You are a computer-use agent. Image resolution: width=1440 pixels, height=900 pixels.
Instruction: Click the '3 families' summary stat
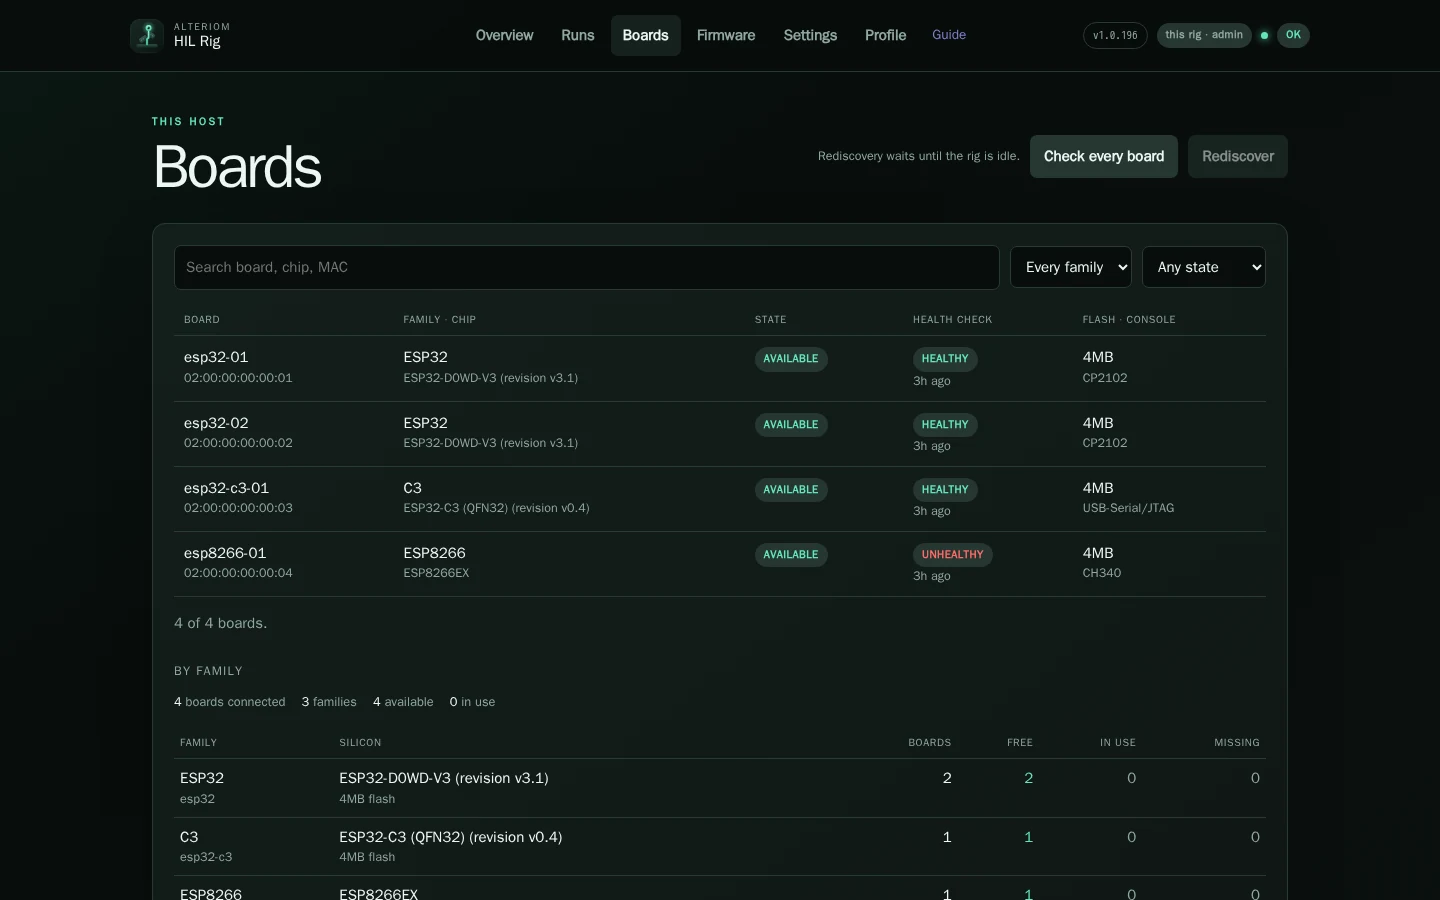coord(329,702)
